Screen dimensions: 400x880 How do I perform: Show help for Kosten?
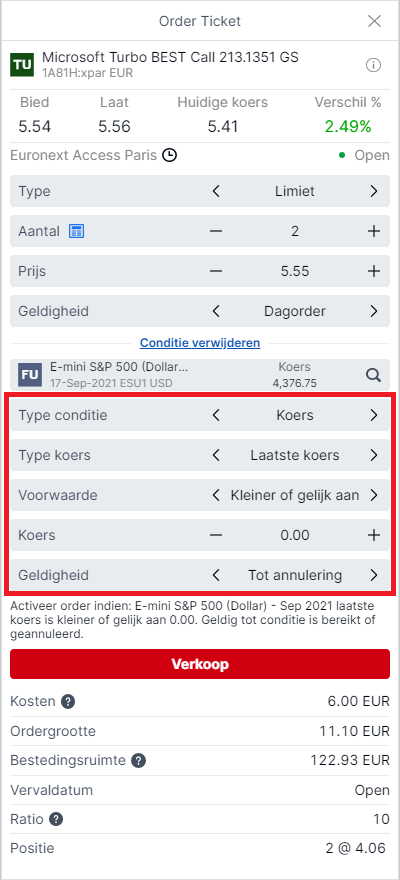[68, 701]
